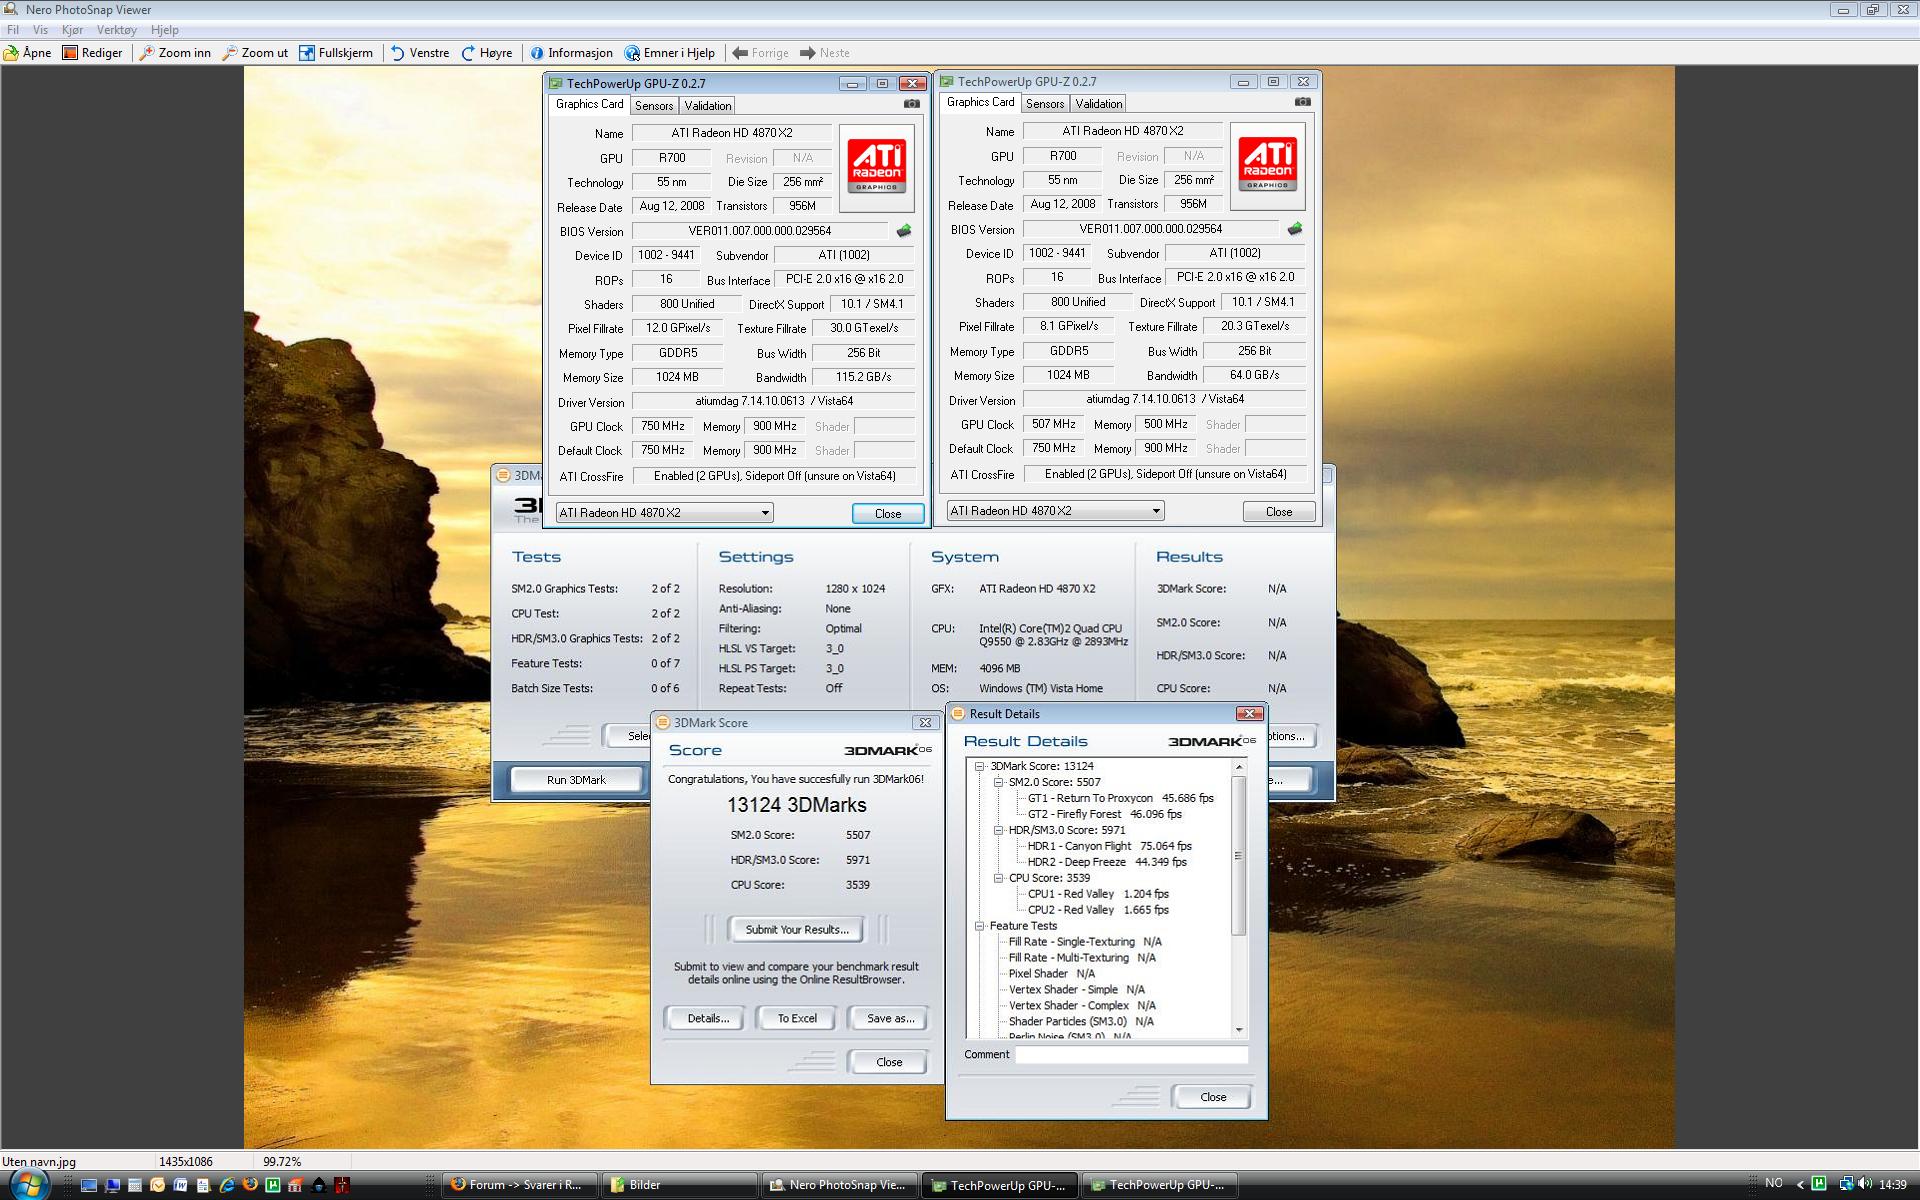This screenshot has height=1200, width=1920.
Task: Click Close in Result Details dialog
Action: (x=1213, y=1097)
